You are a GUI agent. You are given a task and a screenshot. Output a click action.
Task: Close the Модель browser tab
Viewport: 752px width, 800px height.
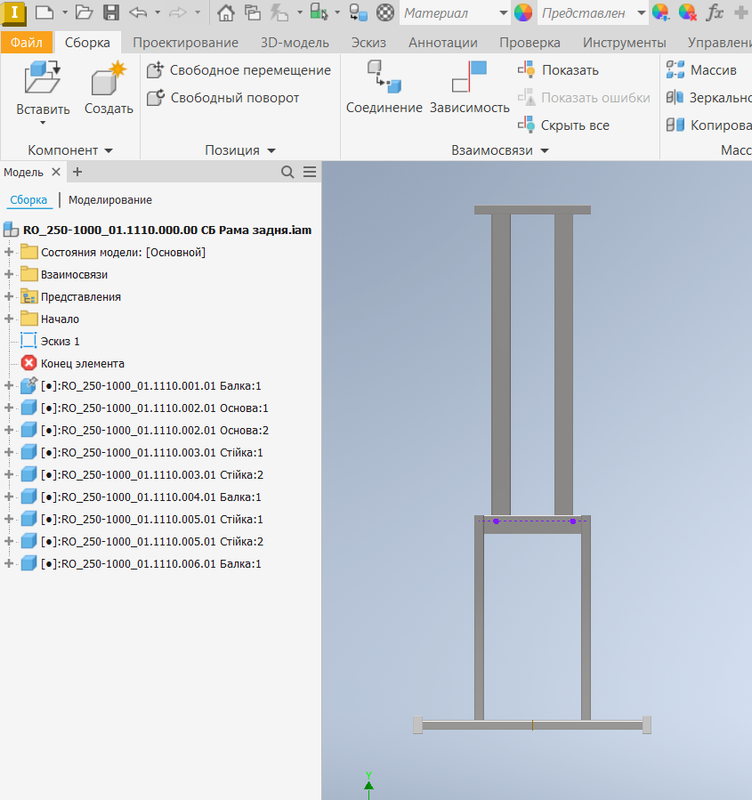click(56, 172)
